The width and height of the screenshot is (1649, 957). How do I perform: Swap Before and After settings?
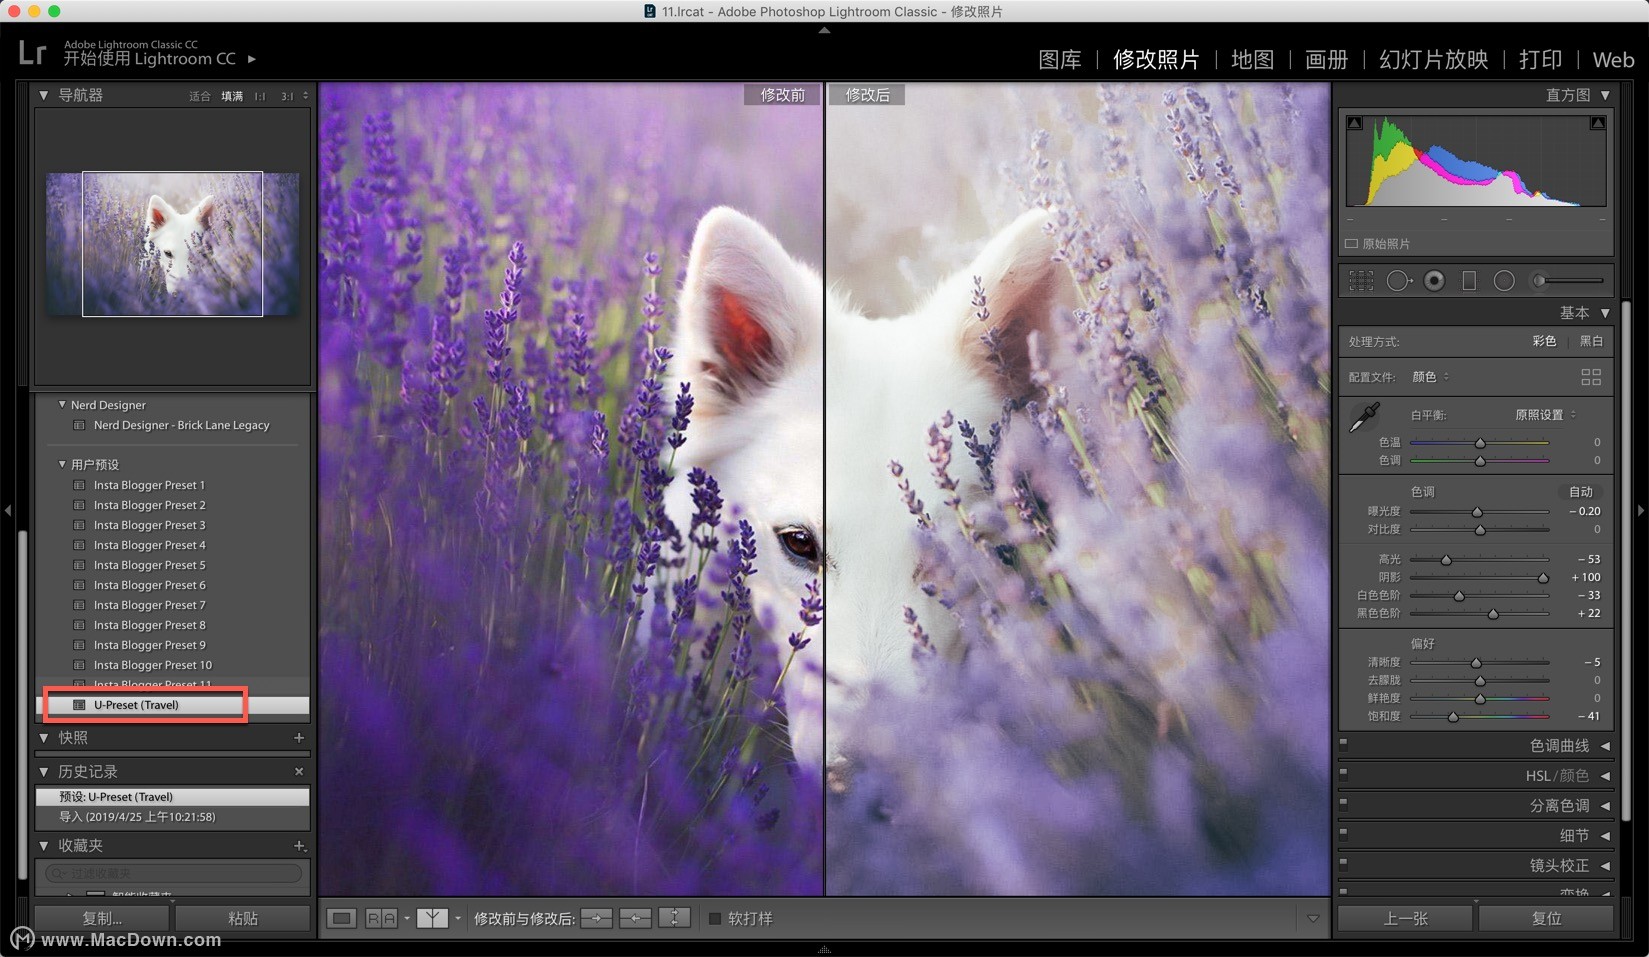click(674, 918)
